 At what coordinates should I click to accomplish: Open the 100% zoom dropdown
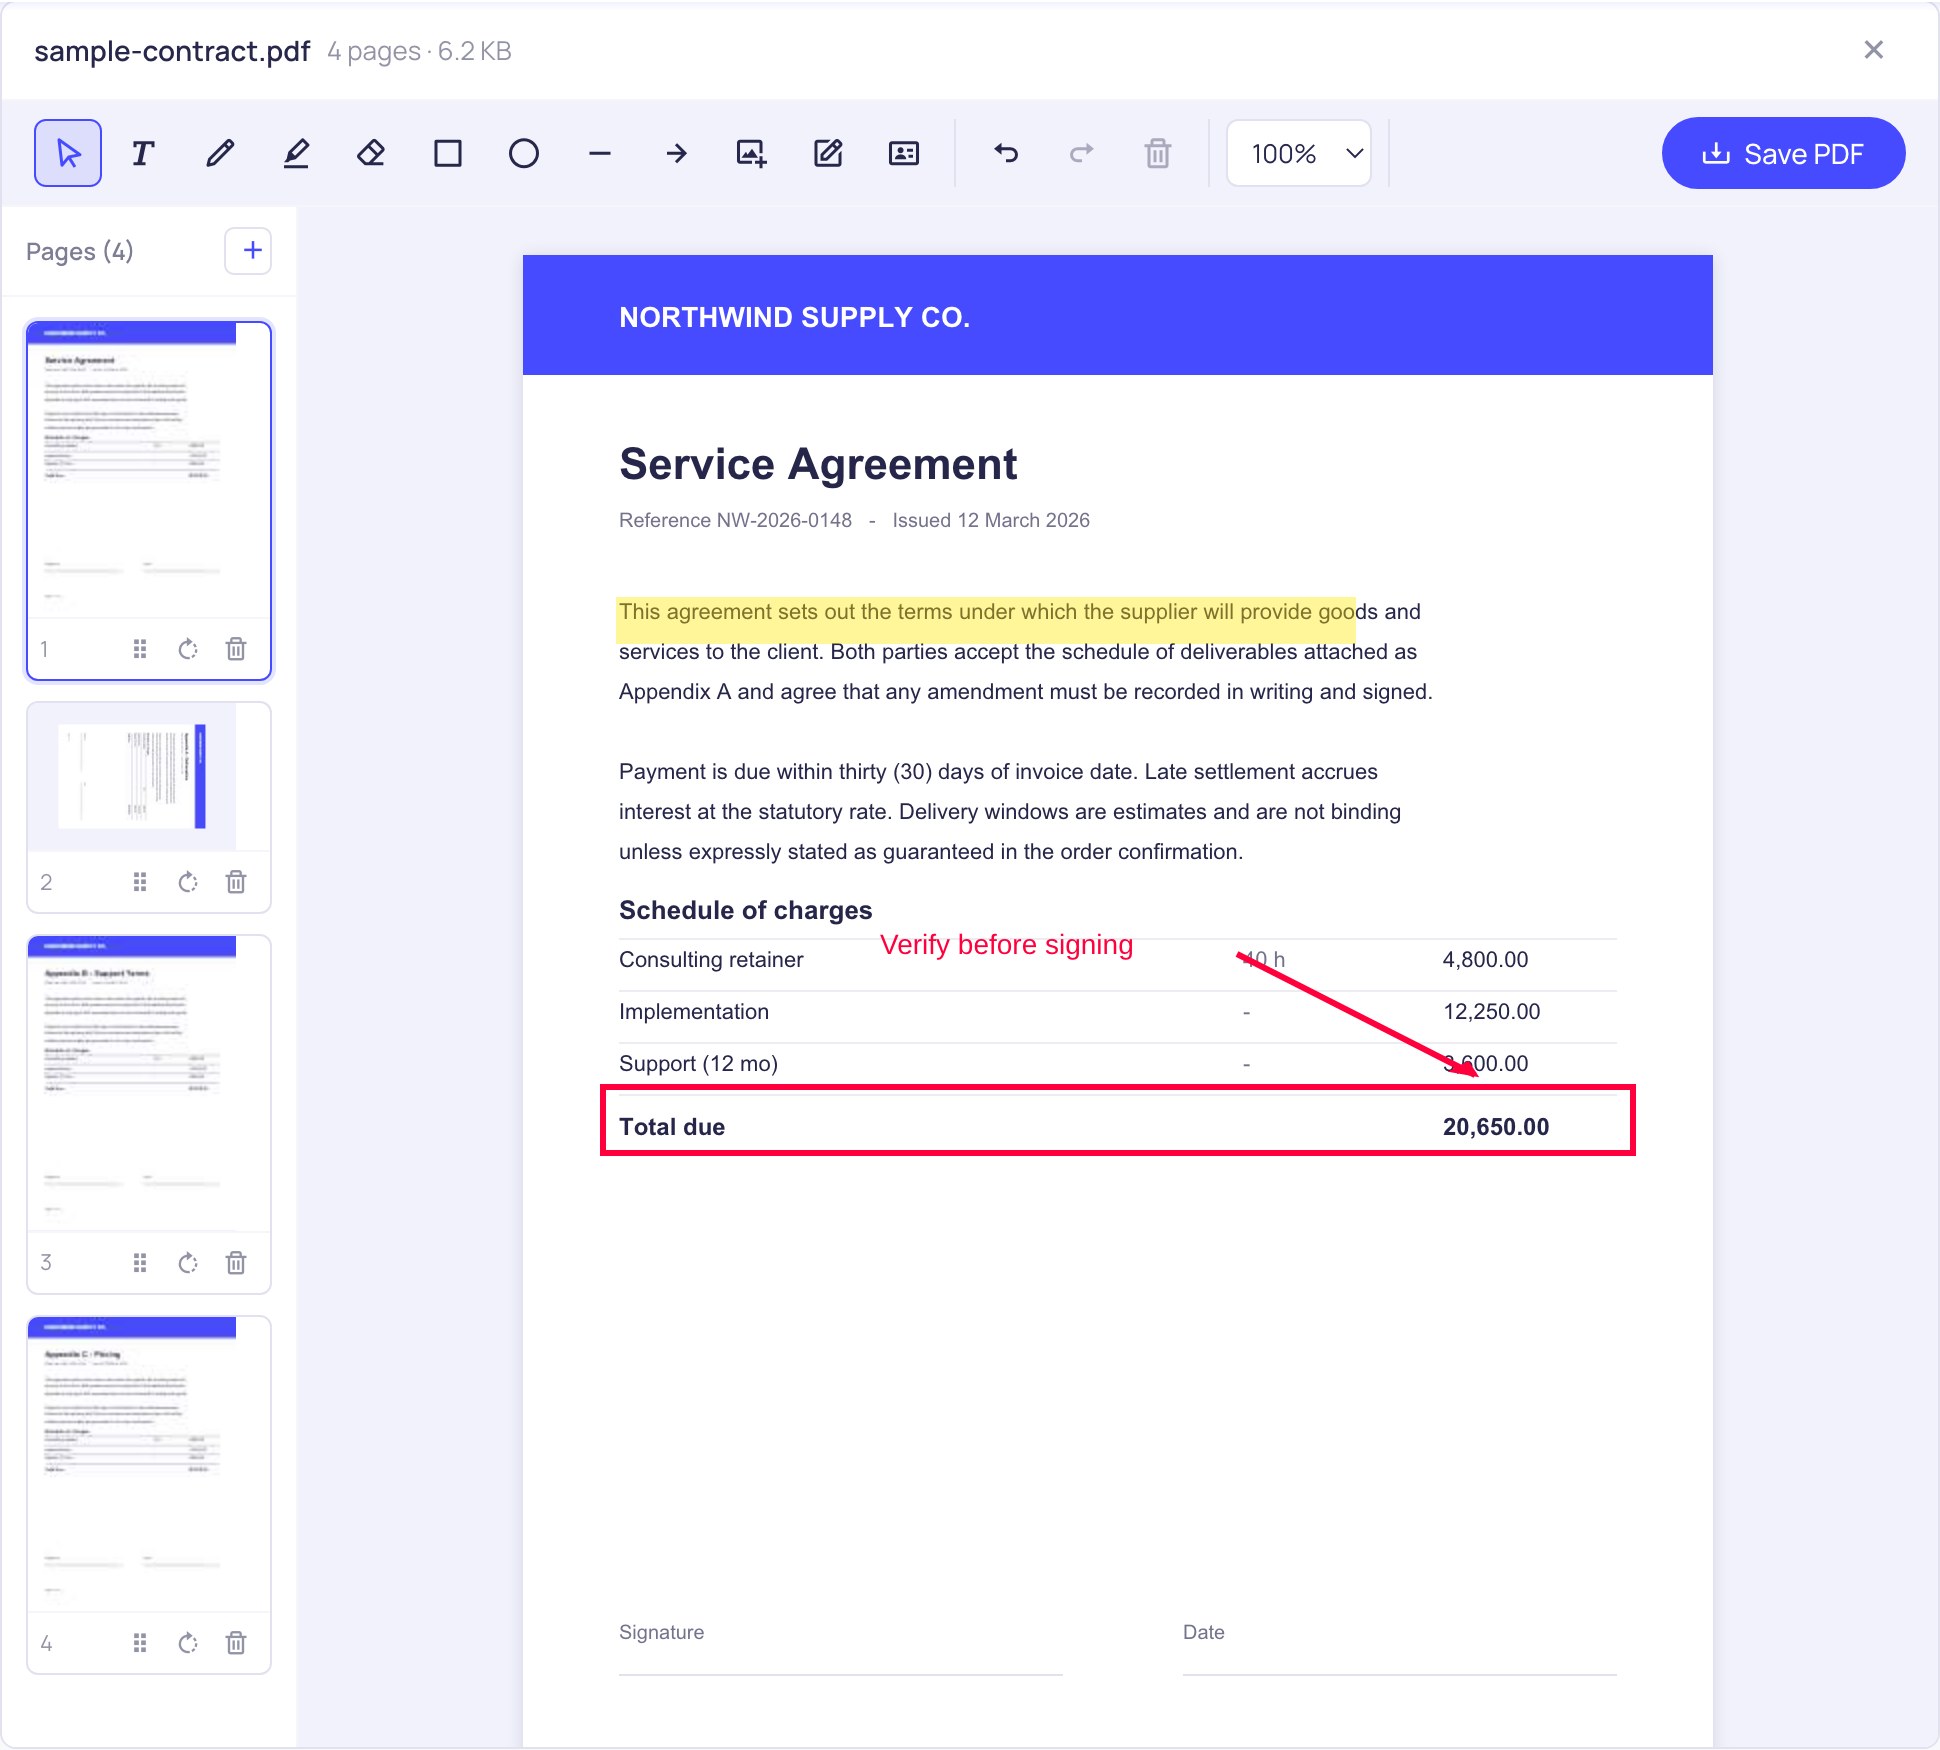pos(1299,153)
